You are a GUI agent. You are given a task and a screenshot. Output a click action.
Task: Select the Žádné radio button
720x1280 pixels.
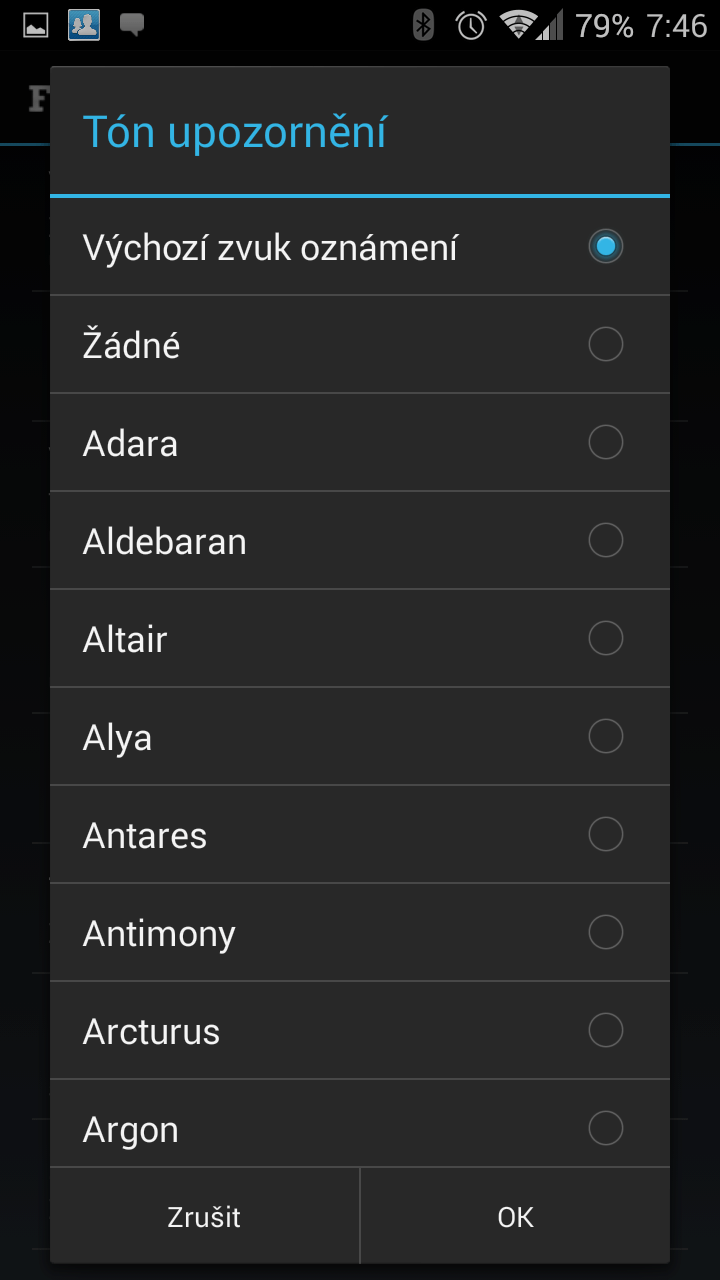[x=605, y=344]
